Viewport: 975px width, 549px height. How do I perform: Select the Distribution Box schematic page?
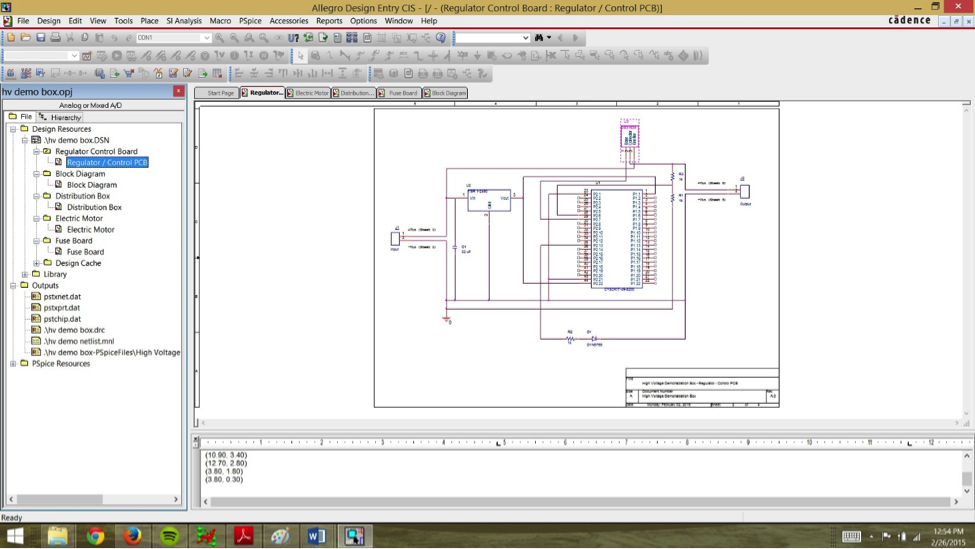pos(94,207)
